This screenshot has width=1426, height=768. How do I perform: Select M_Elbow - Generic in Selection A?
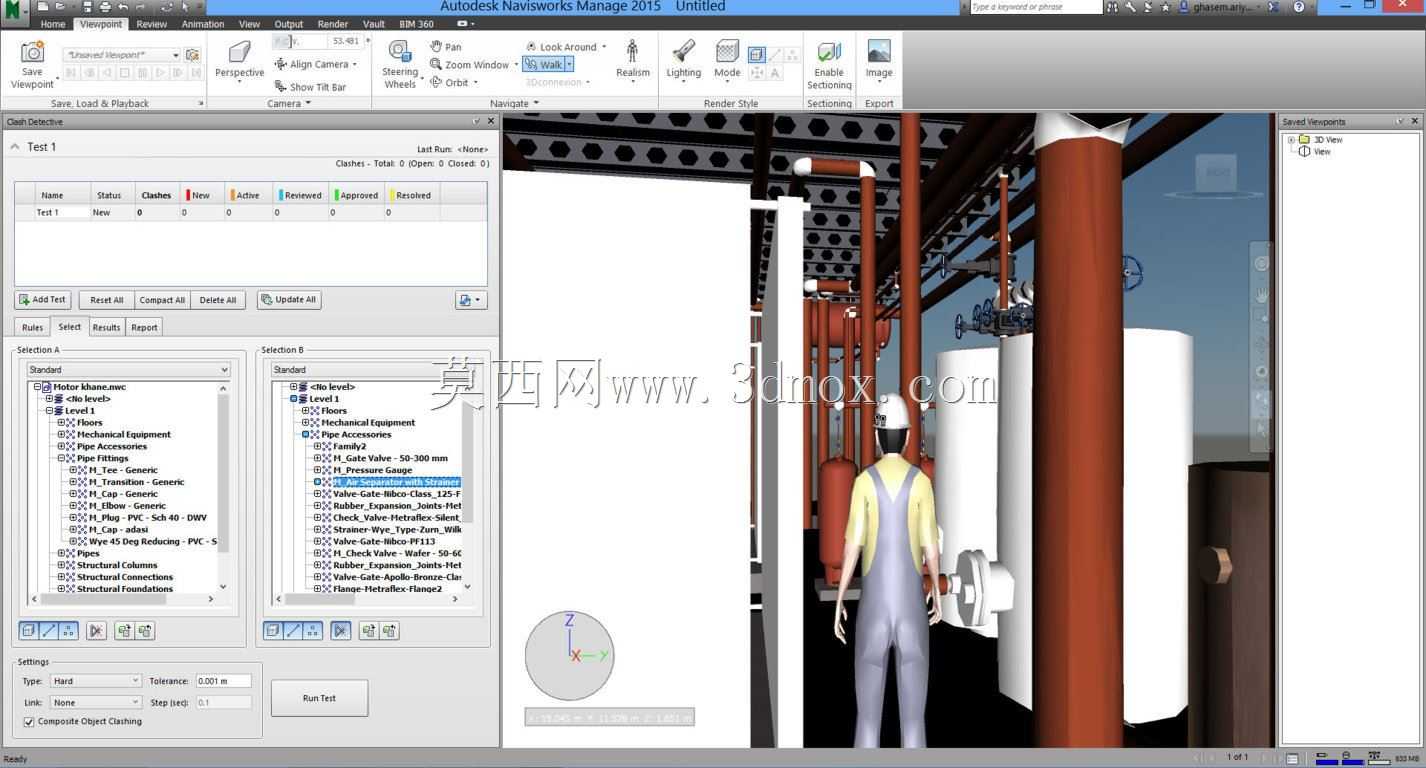point(127,506)
